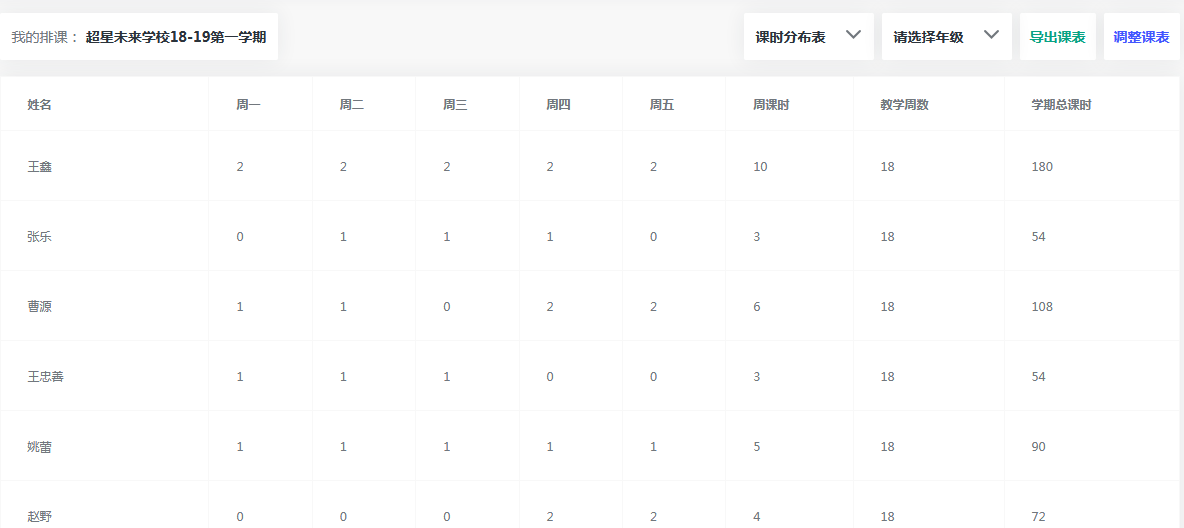Click 姚蕾's 周课时 value 5
Screen dimensions: 1184x528
757,446
